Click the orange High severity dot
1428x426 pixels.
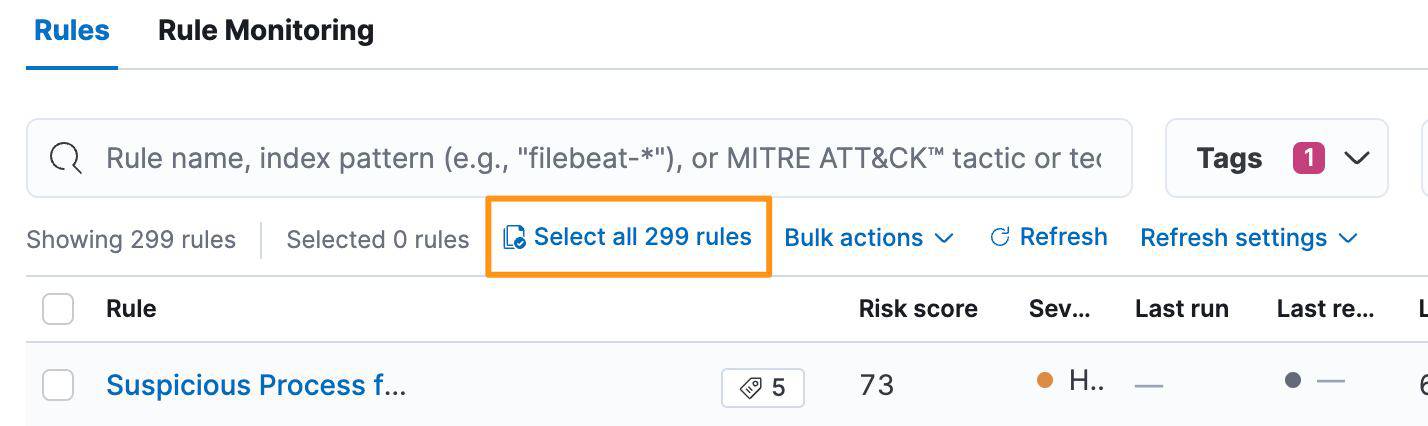point(1045,381)
